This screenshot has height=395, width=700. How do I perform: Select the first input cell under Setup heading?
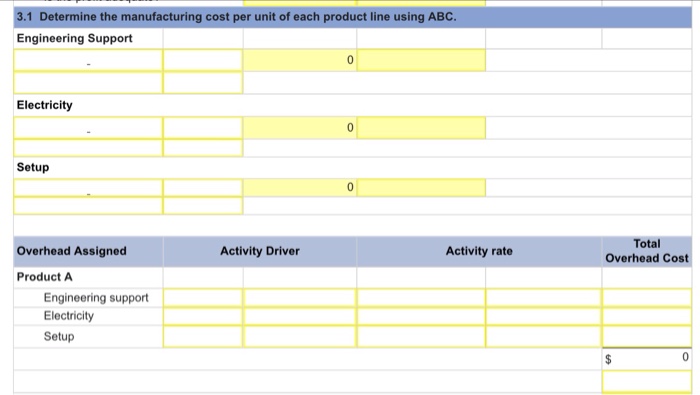(x=88, y=188)
